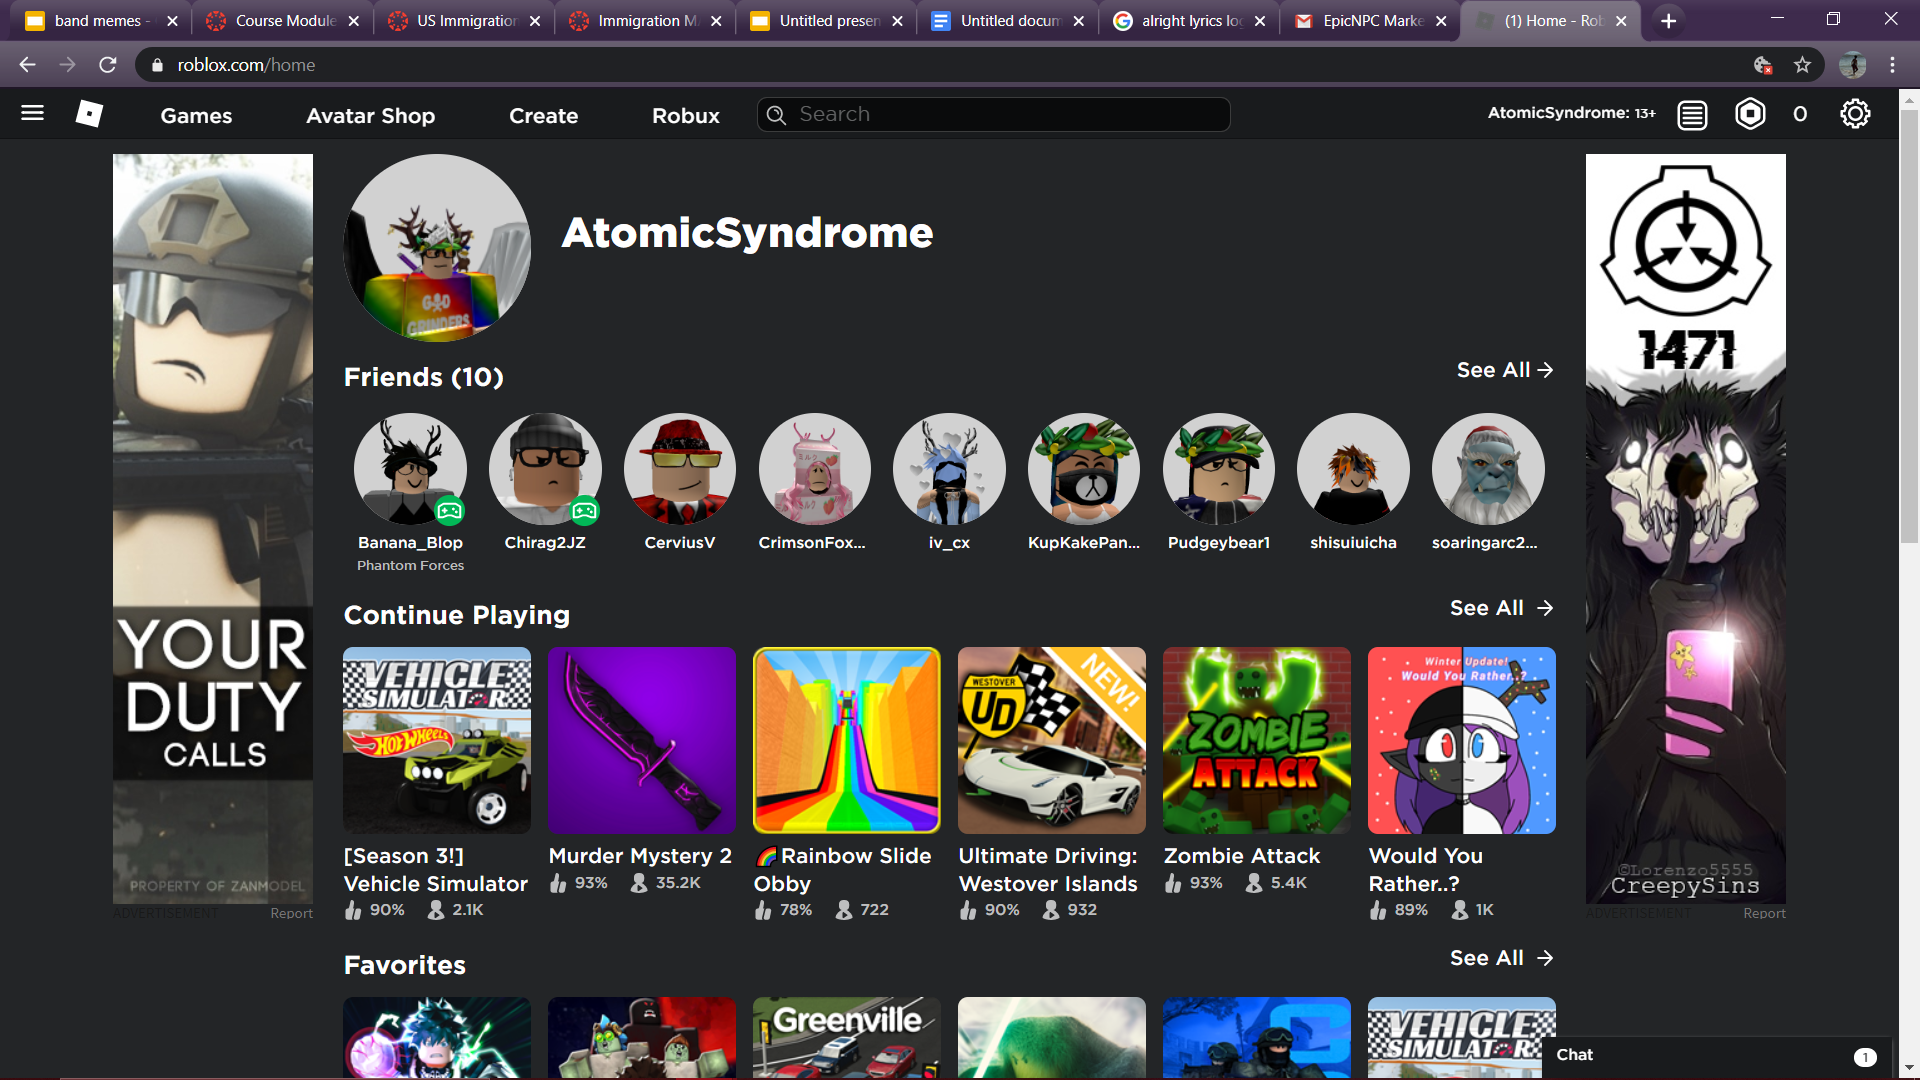This screenshot has height=1080, width=1920.
Task: Open friend iv_cx avatar
Action: click(x=949, y=469)
